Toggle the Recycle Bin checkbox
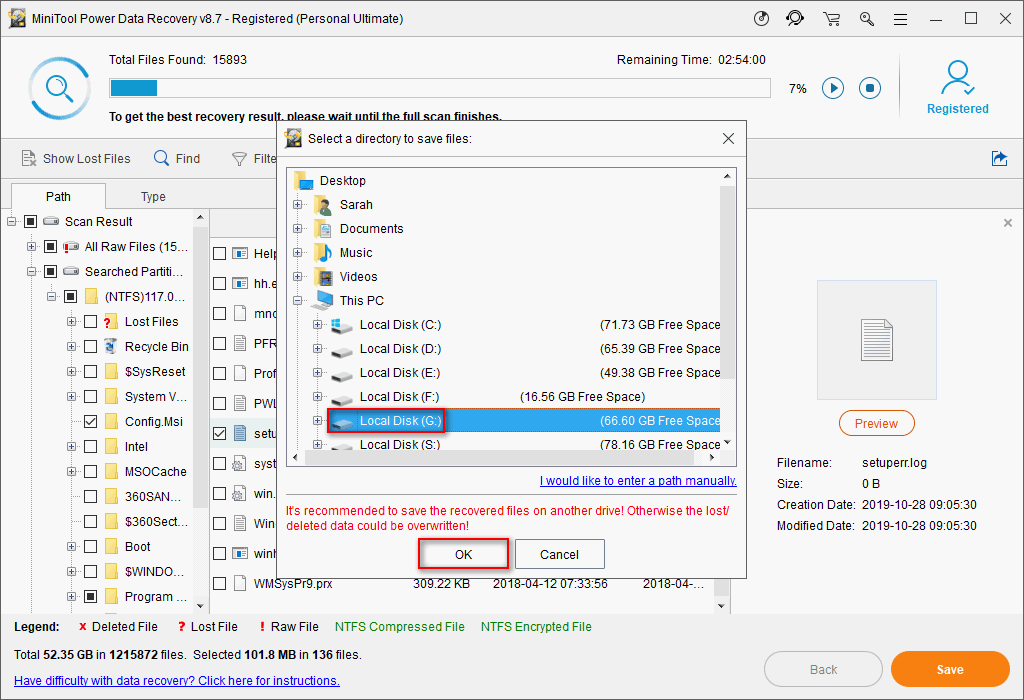The image size is (1024, 700). click(91, 346)
